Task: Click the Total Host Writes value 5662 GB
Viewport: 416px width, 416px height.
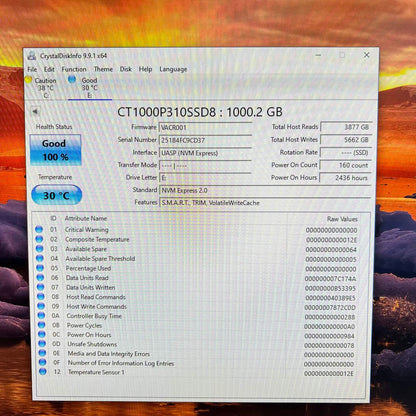Action: tap(346, 140)
